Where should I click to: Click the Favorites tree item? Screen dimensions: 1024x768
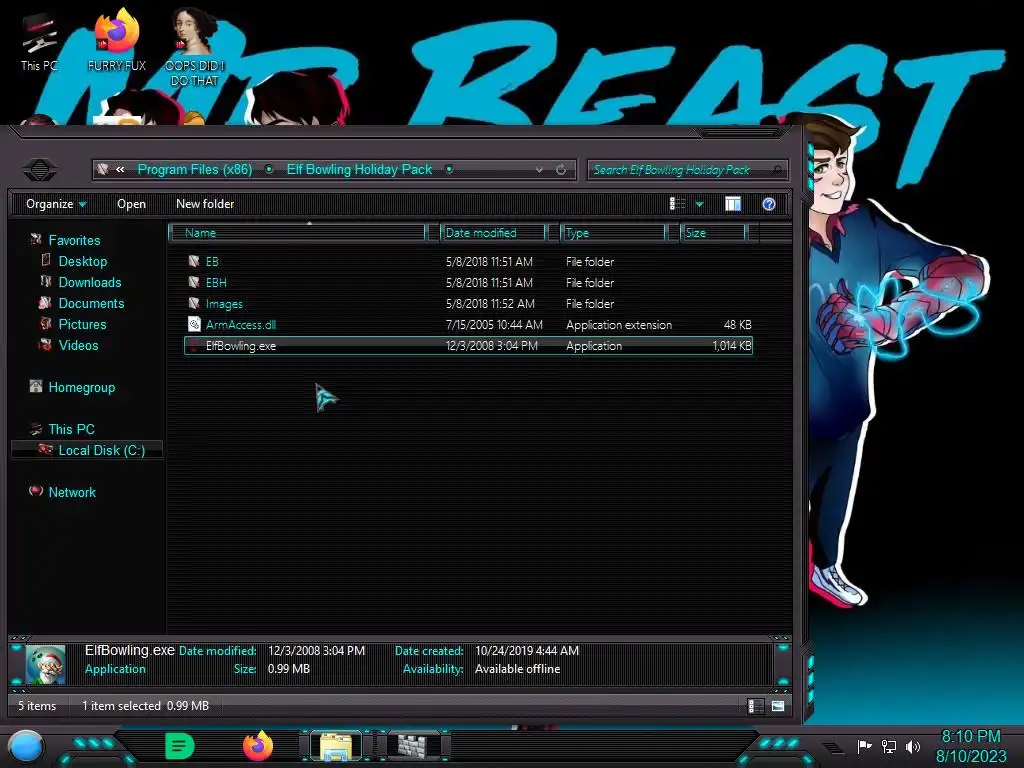click(74, 240)
